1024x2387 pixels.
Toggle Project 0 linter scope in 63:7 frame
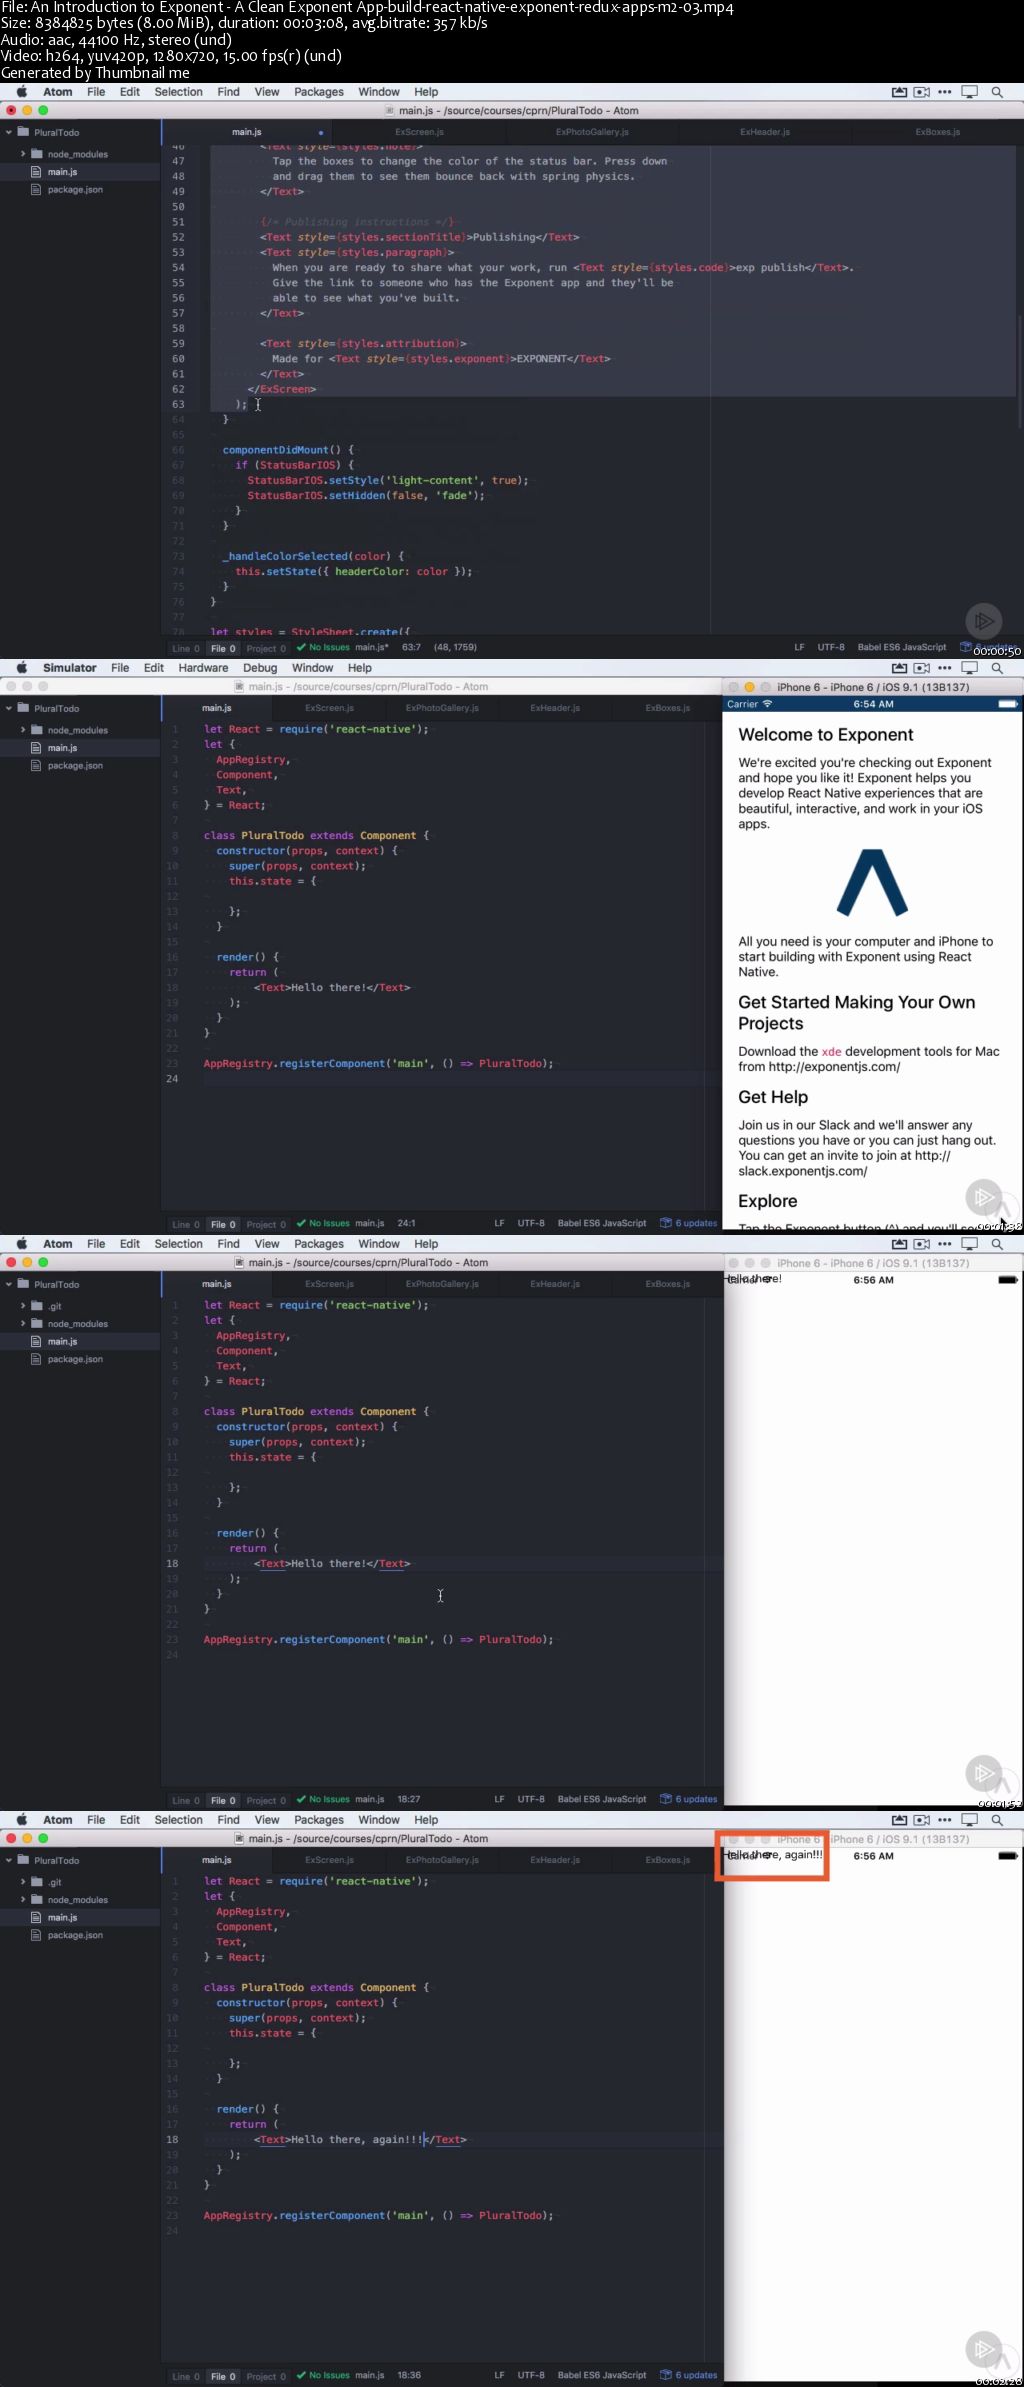[266, 649]
